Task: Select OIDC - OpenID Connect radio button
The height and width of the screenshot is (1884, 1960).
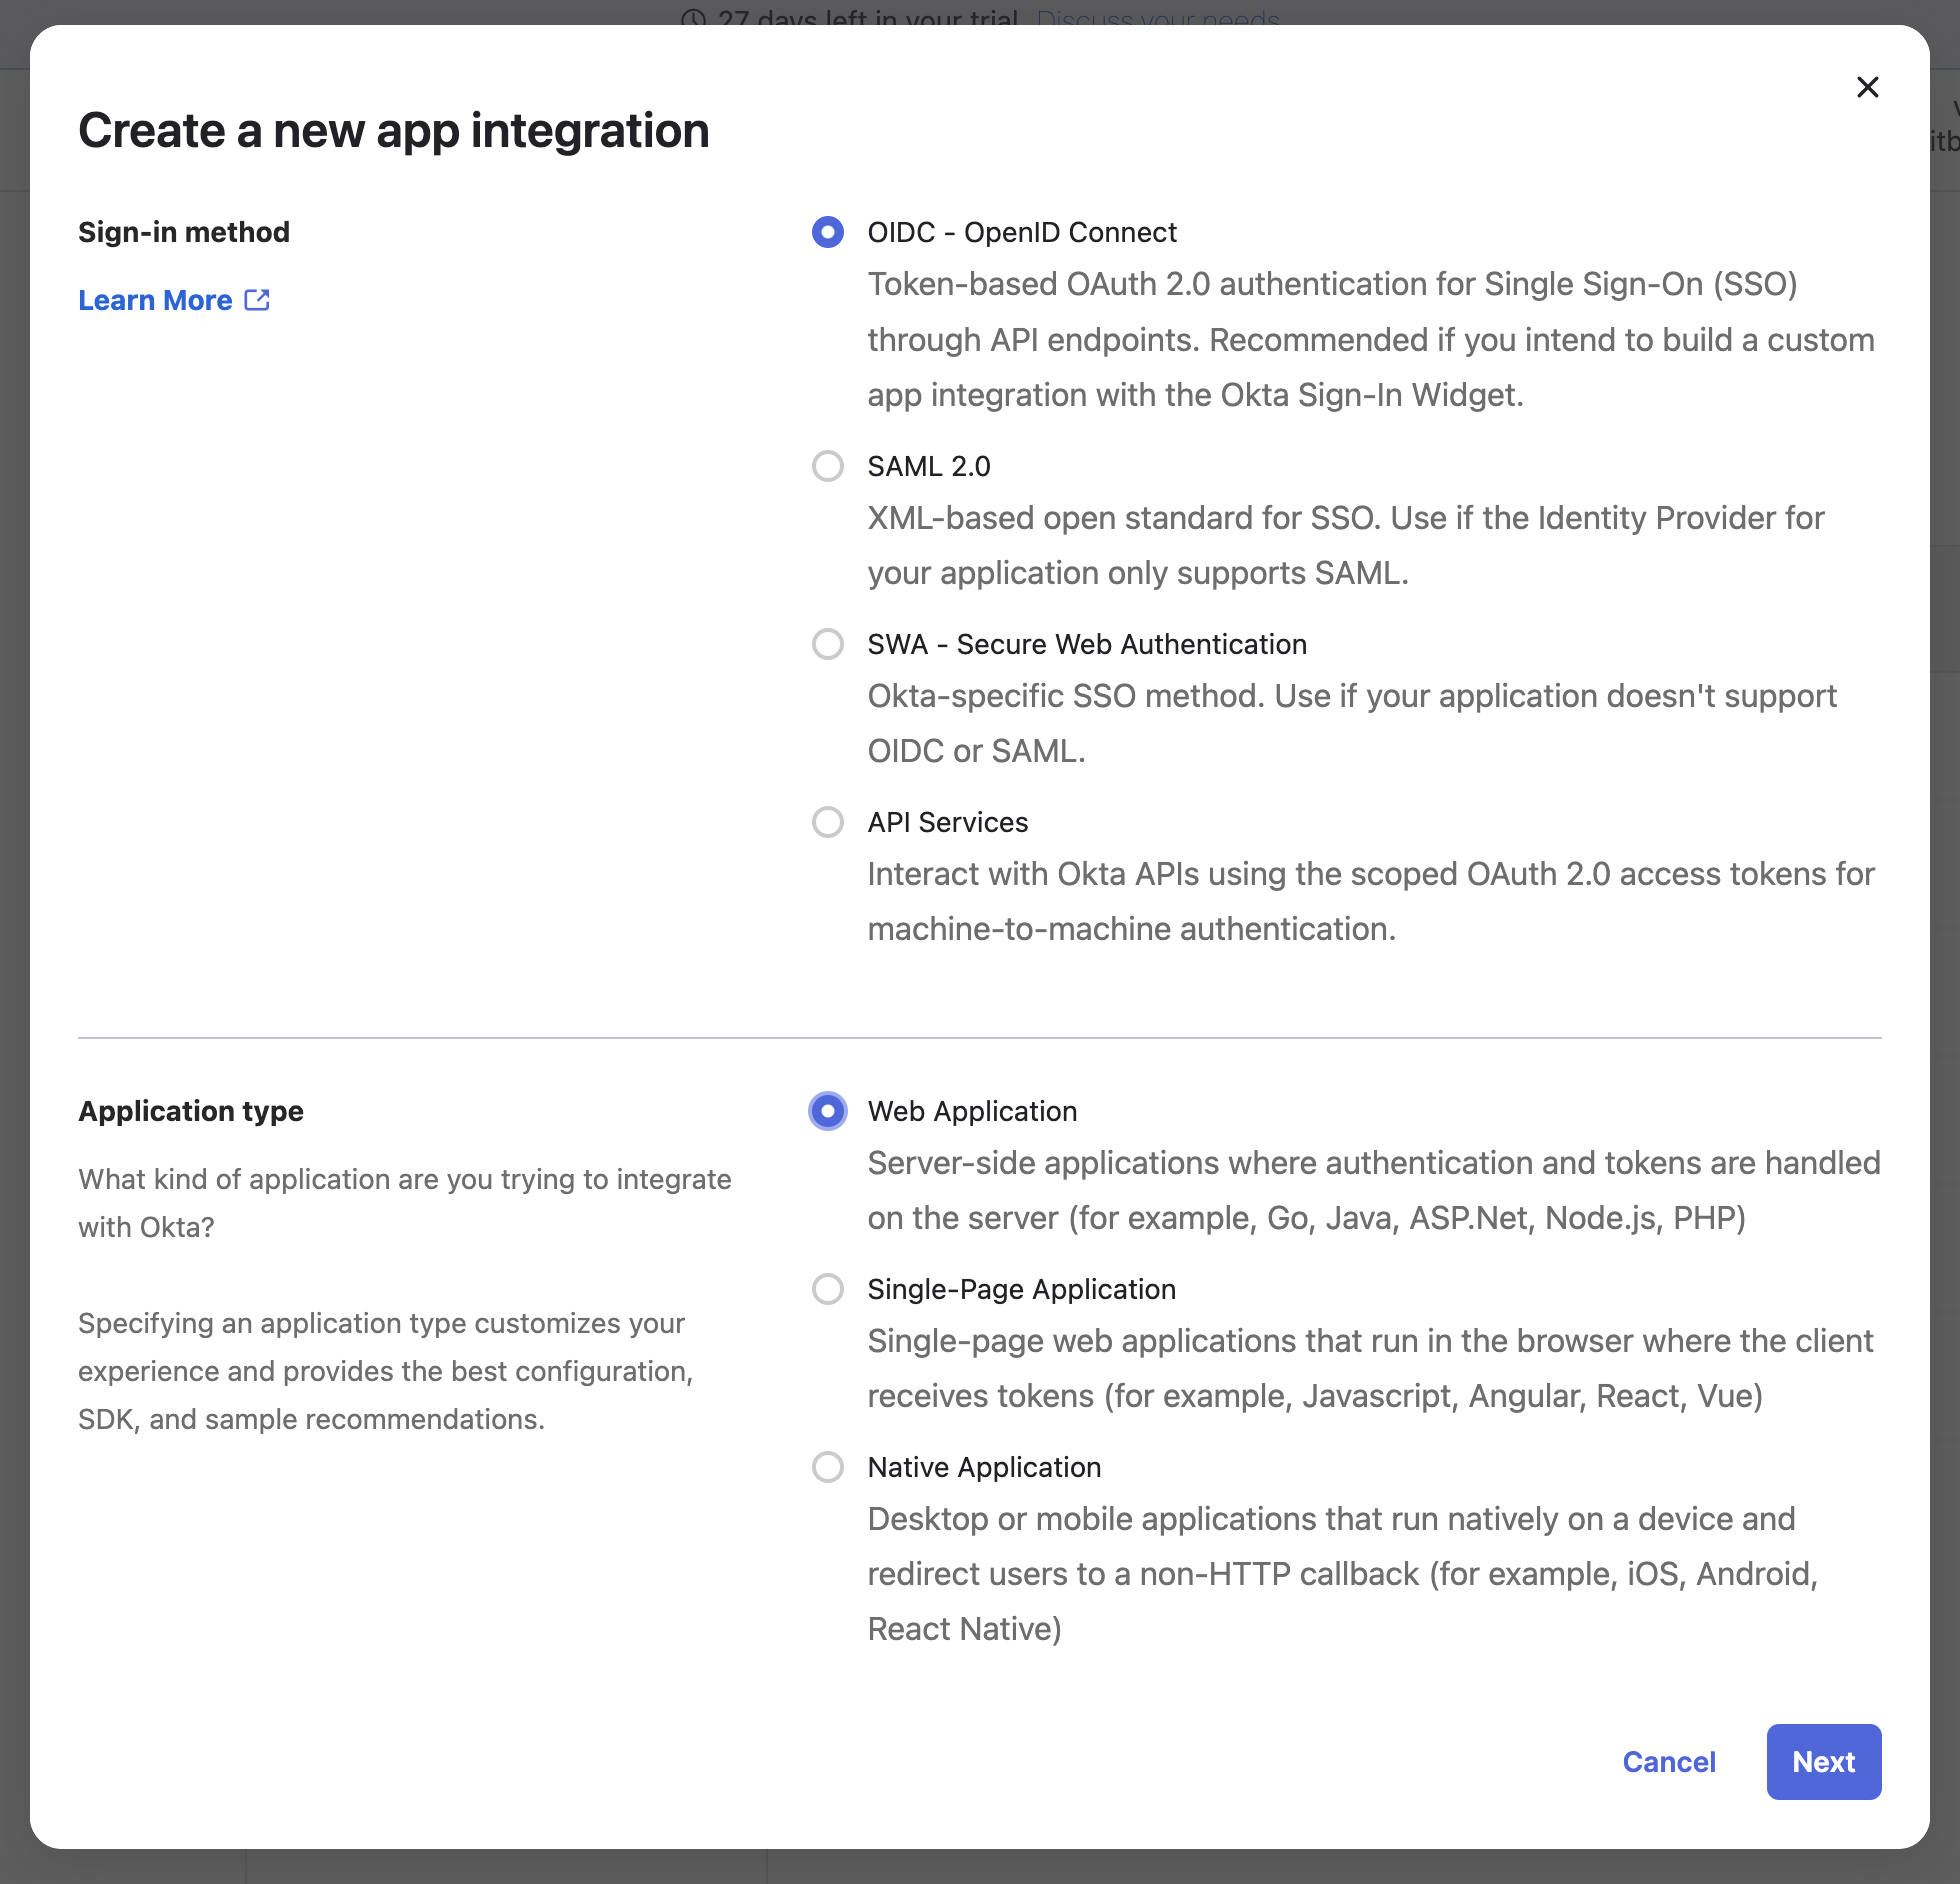Action: click(827, 232)
